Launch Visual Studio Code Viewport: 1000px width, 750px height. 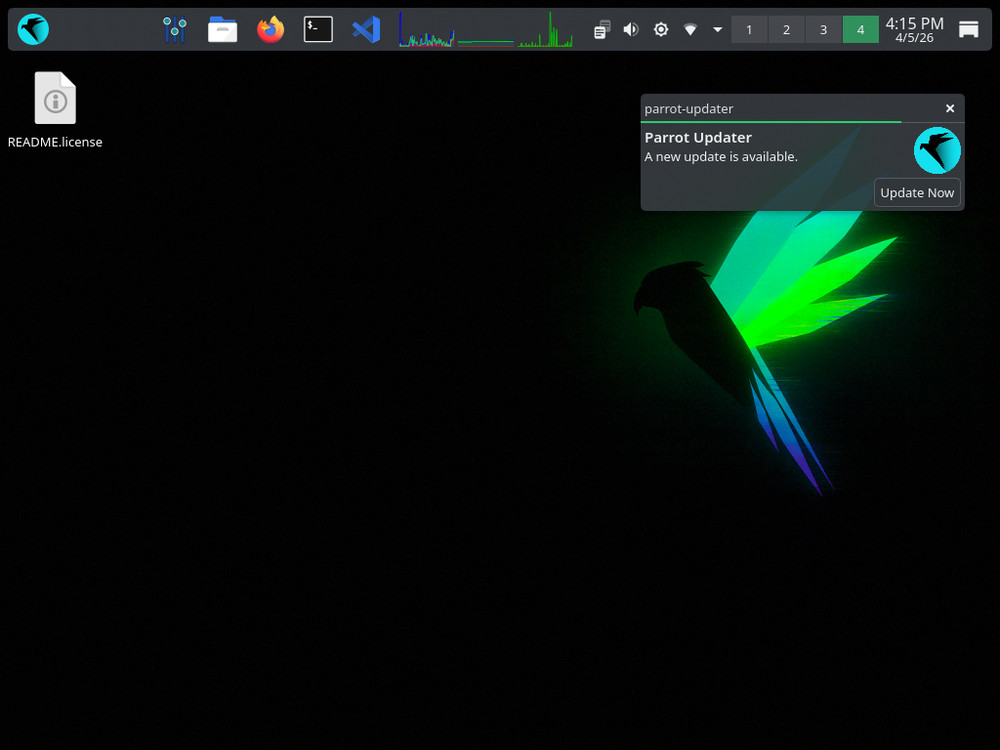pyautogui.click(x=365, y=29)
